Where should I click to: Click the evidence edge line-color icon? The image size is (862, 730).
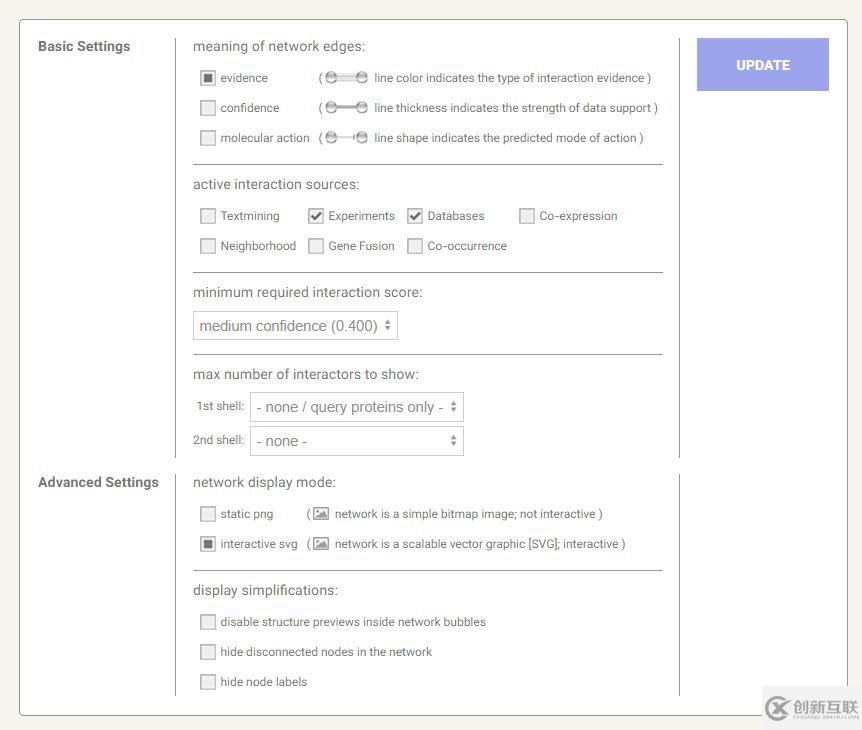[346, 78]
